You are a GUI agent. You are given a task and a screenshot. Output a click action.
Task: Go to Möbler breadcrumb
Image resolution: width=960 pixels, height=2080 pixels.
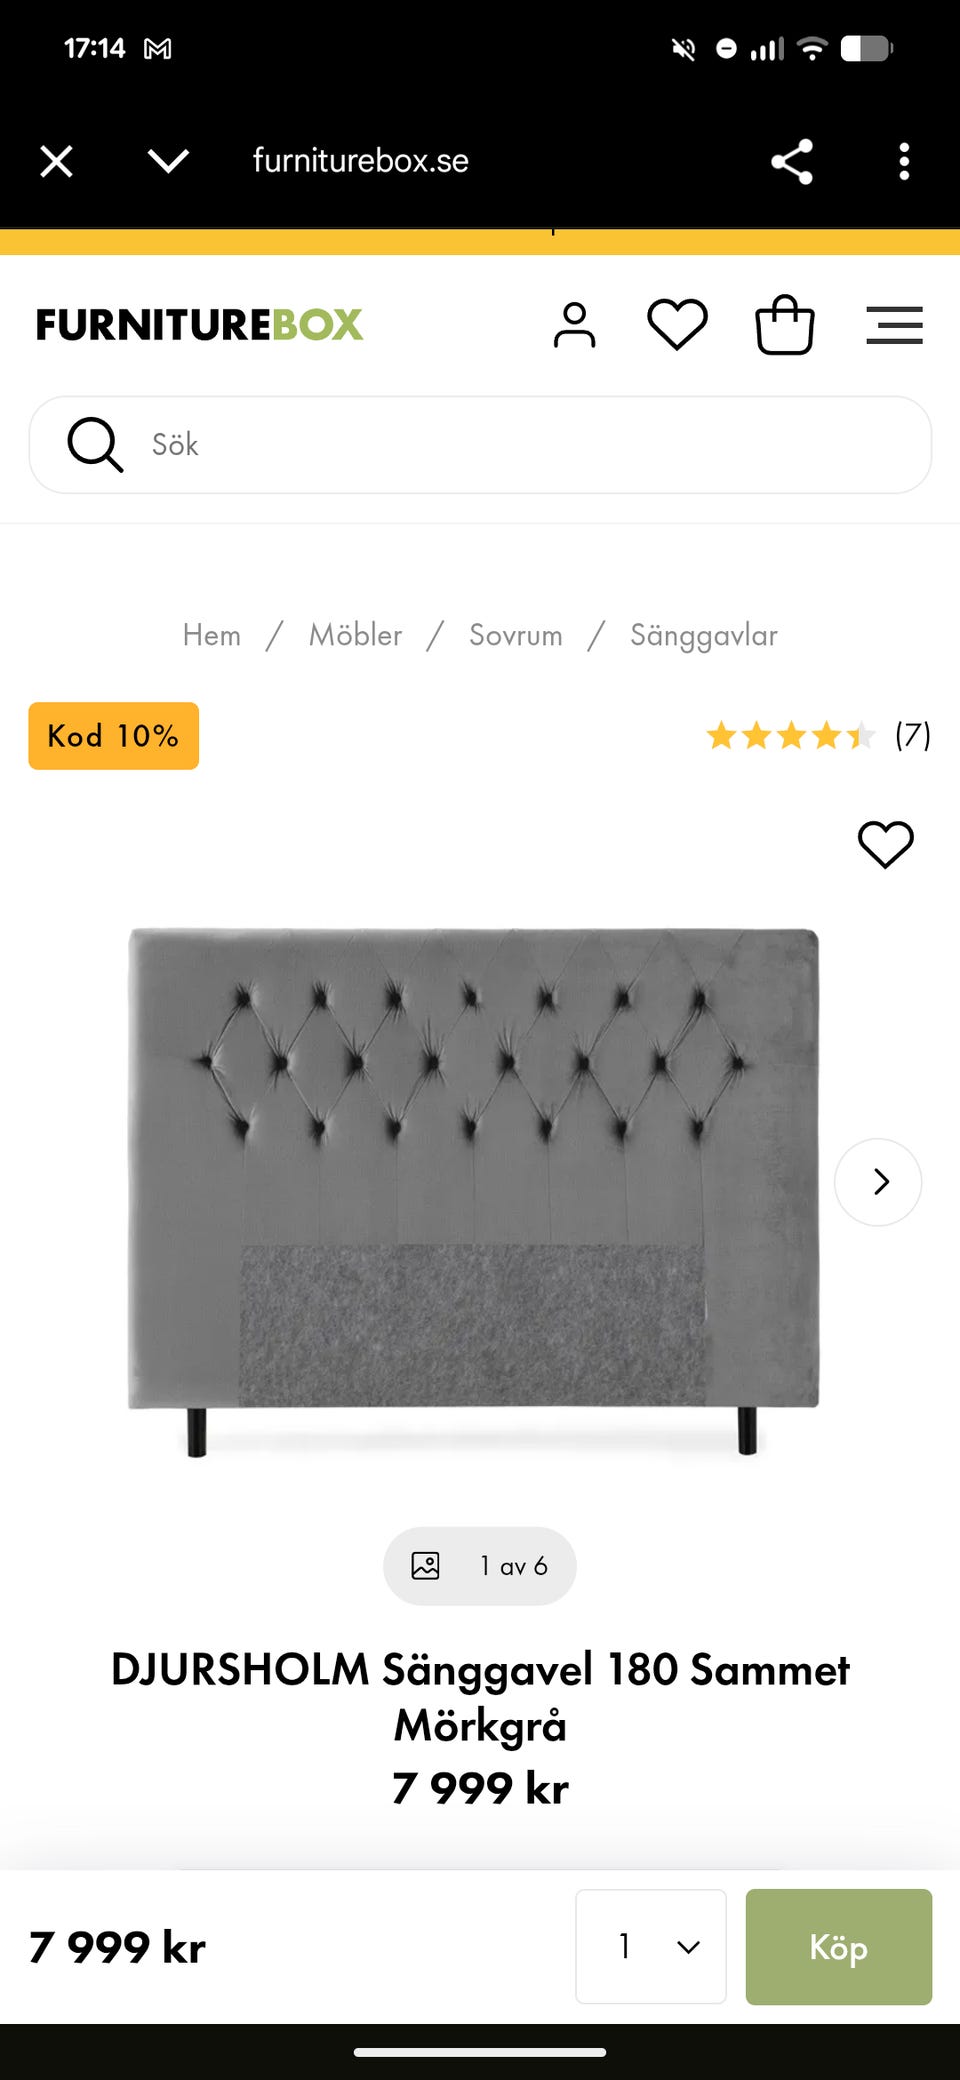point(355,635)
